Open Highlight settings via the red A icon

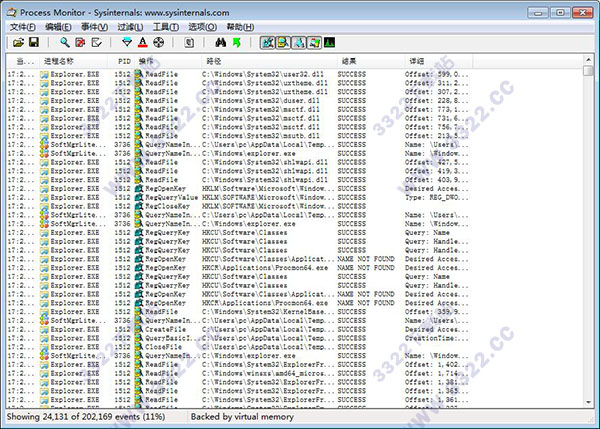click(x=143, y=42)
